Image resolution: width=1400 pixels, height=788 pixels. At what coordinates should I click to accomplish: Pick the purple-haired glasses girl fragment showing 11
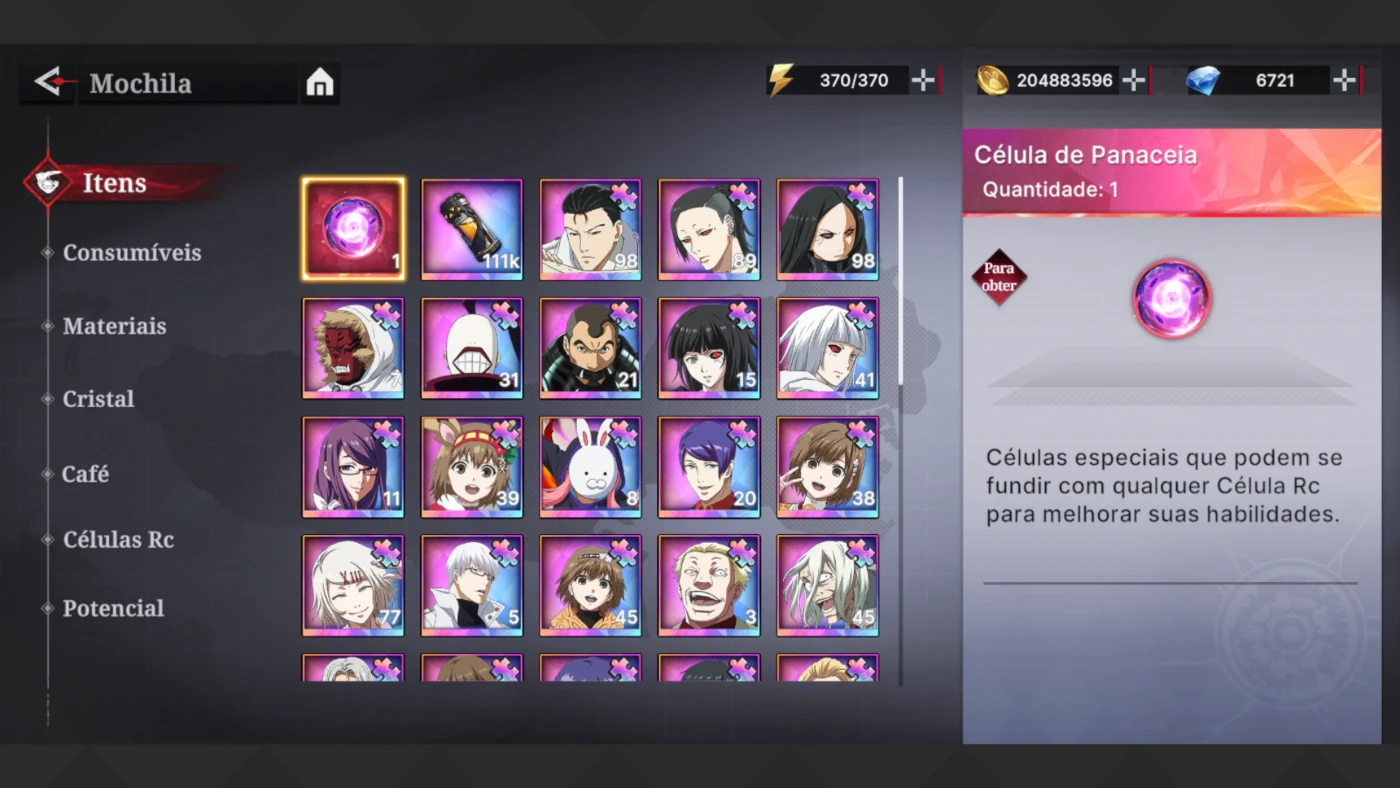pyautogui.click(x=353, y=467)
